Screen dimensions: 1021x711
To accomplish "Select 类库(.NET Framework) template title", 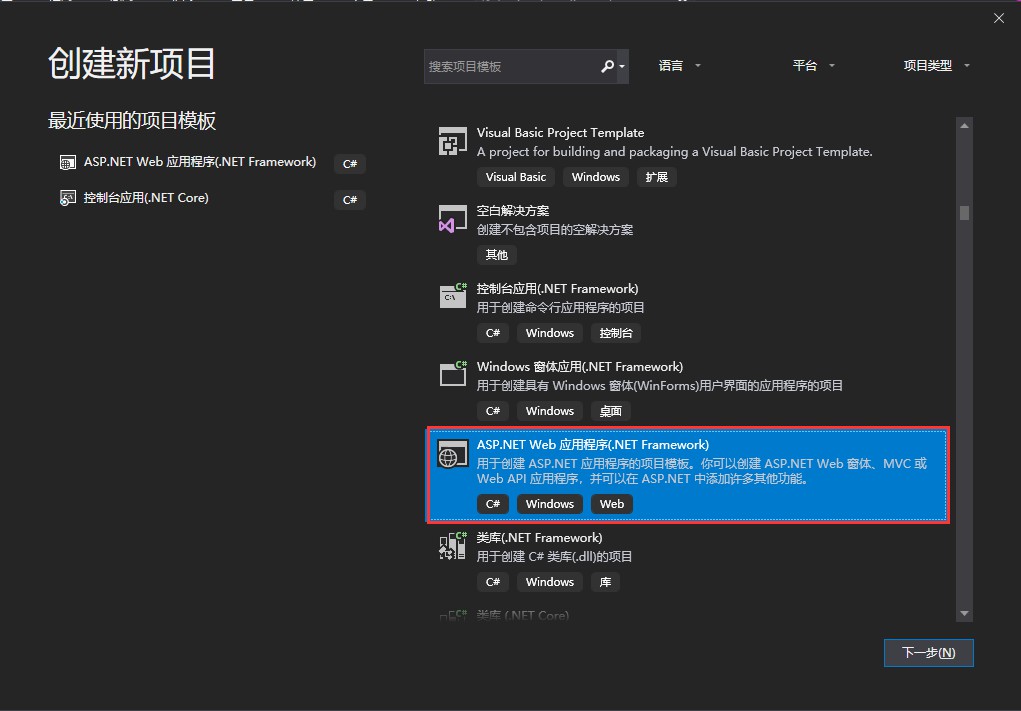I will coord(539,538).
